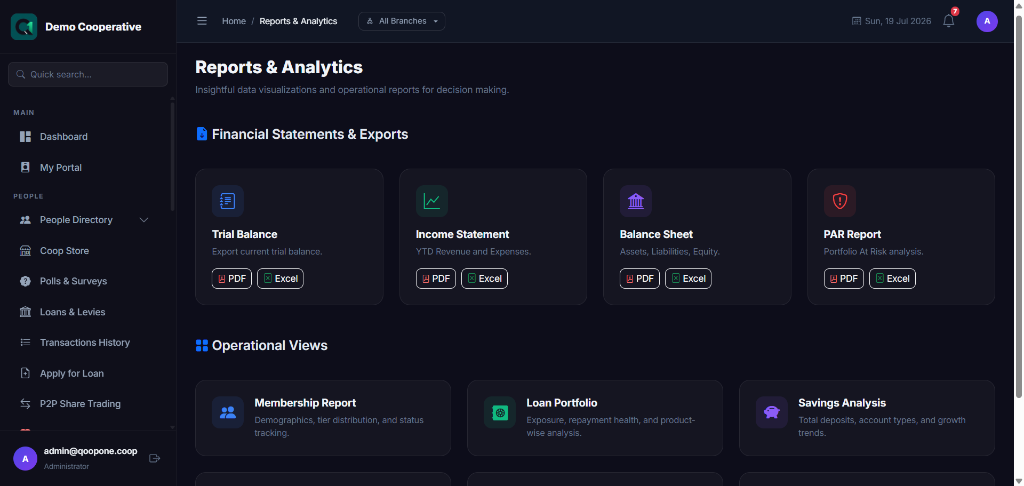
Task: Go to Home breadcrumb link
Action: pos(234,21)
